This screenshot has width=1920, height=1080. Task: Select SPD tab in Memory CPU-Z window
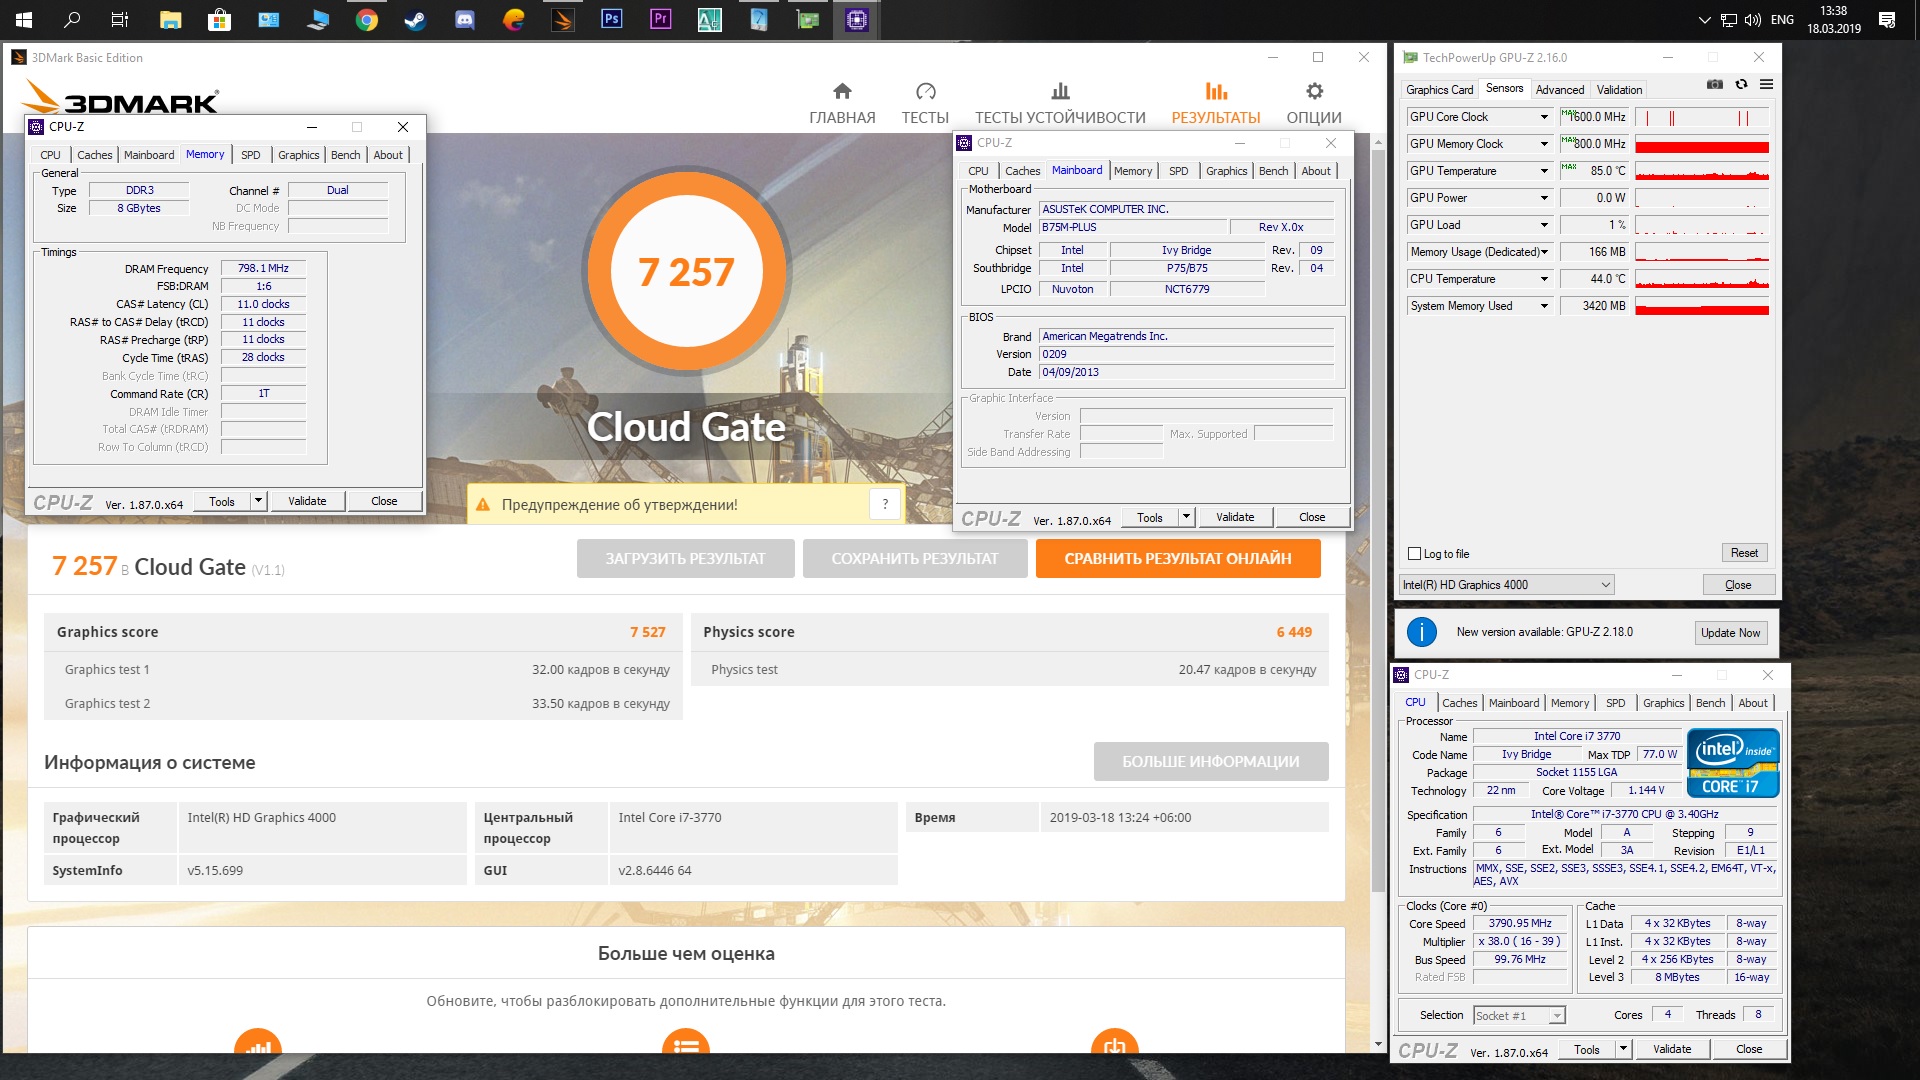coord(251,155)
